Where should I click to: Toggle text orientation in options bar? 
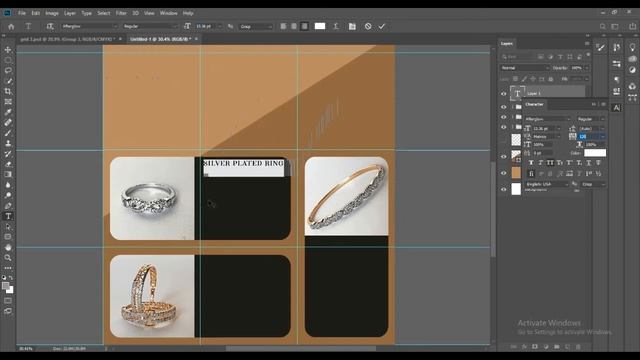pyautogui.click(x=50, y=27)
